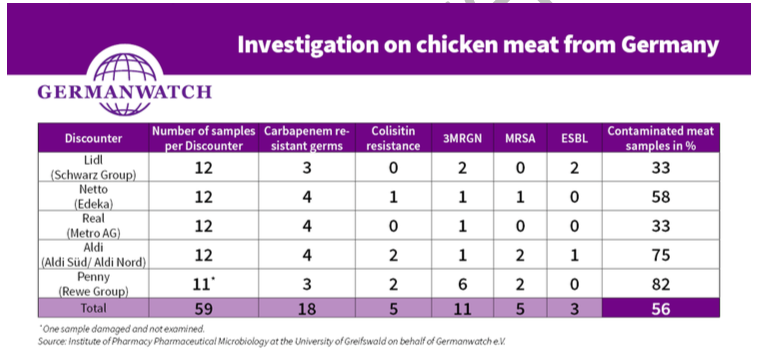Viewport: 767px width, 364px height.
Task: Click the Total row label
Action: 93,308
